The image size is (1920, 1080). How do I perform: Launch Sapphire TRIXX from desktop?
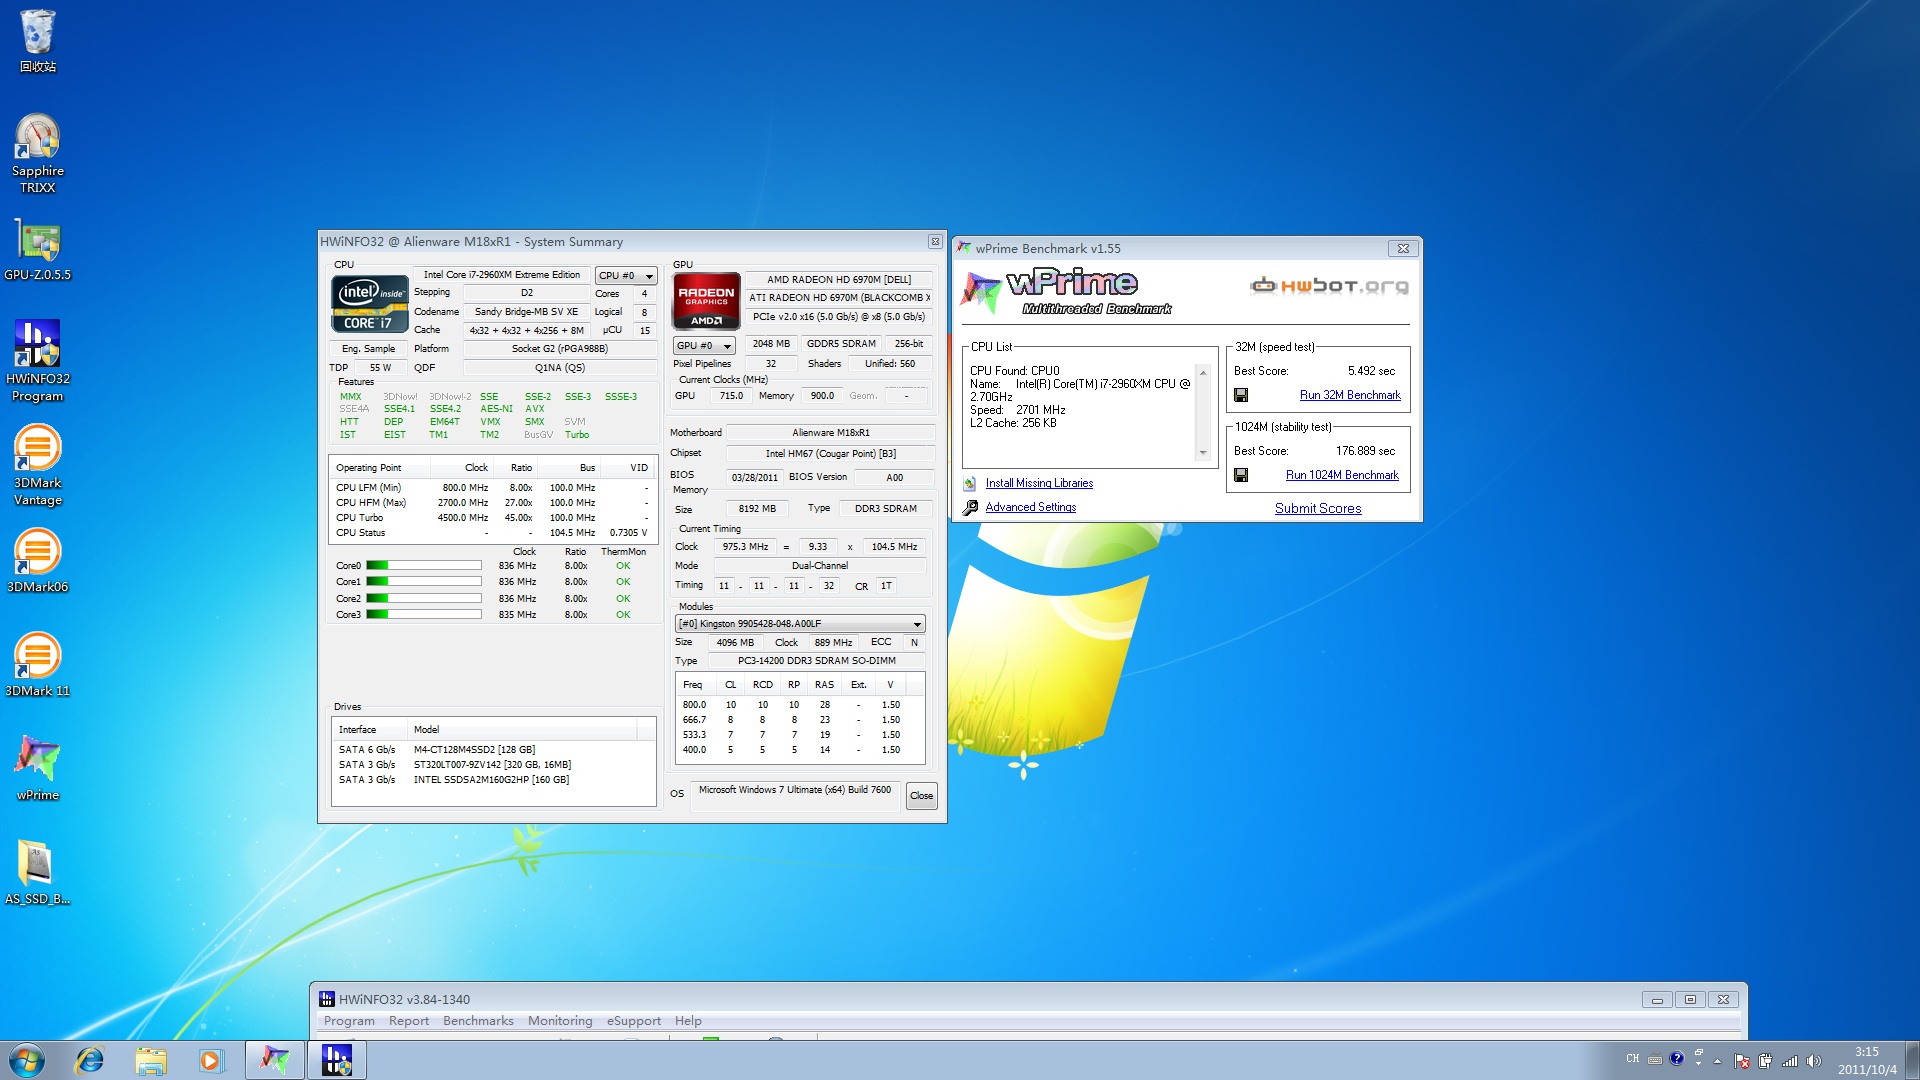coord(38,154)
